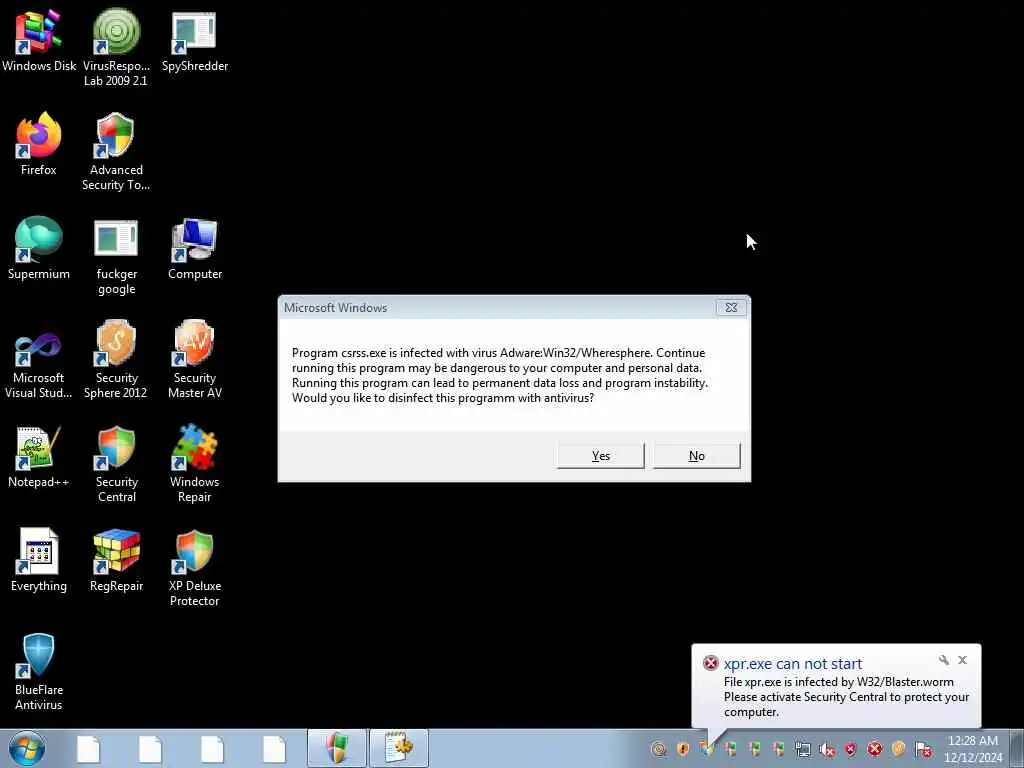Launch Firefox from the desktop
This screenshot has width=1024, height=768.
[x=39, y=144]
